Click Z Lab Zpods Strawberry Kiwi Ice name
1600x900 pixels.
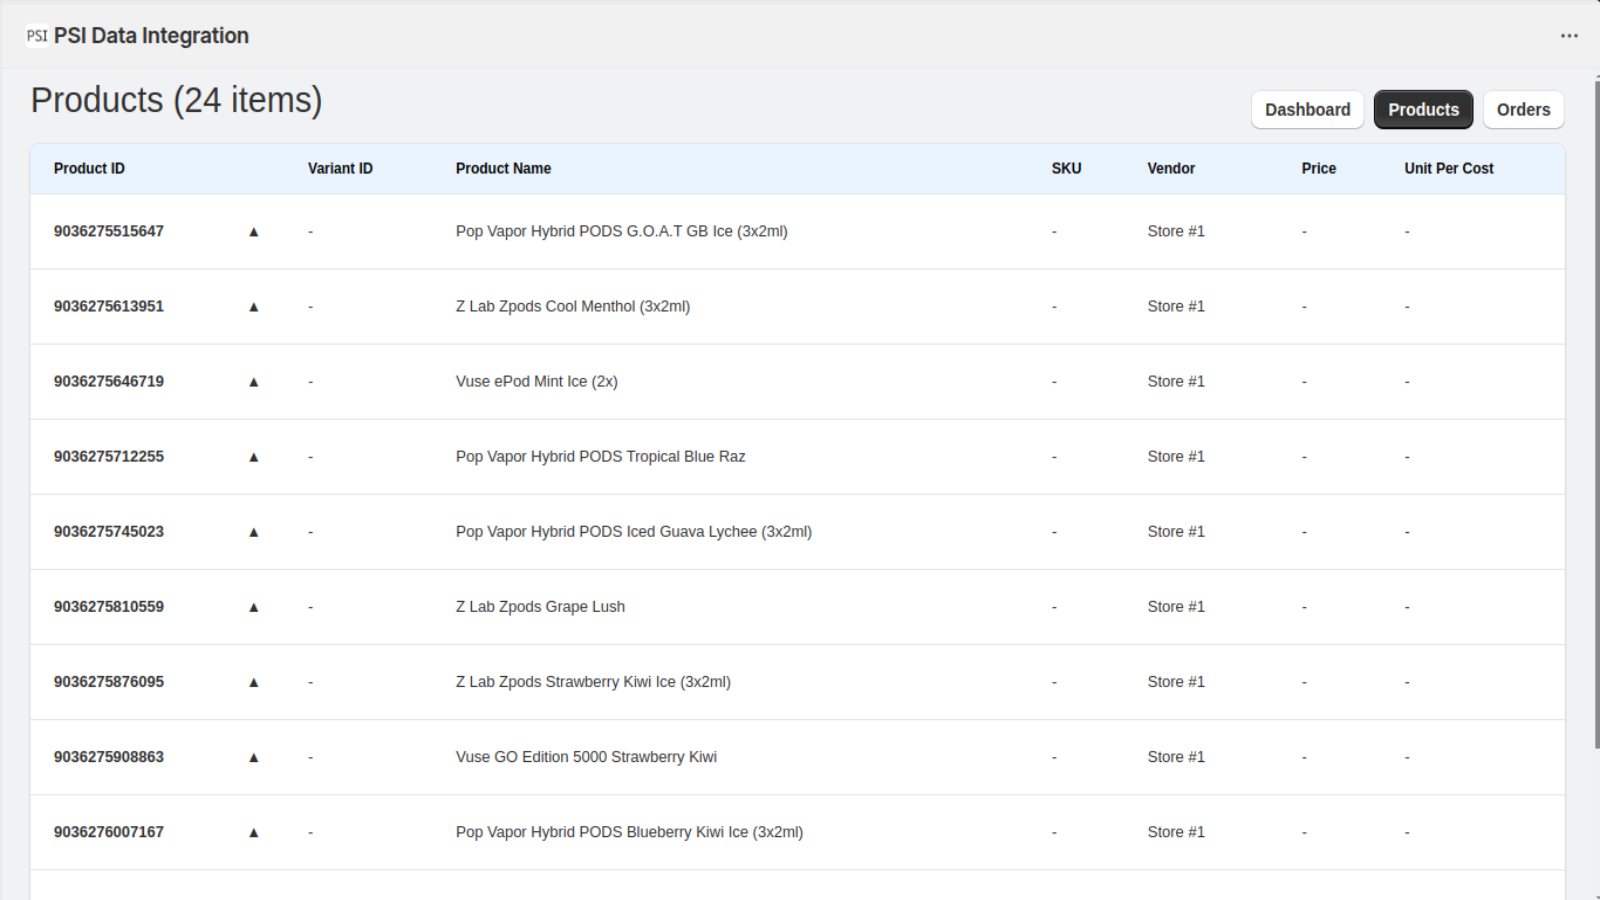(x=593, y=682)
